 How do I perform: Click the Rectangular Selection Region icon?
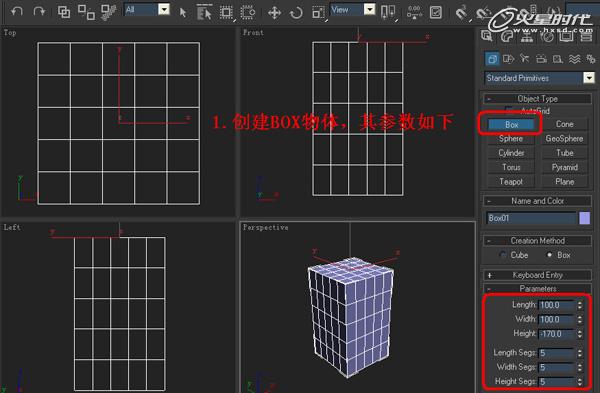[x=226, y=12]
